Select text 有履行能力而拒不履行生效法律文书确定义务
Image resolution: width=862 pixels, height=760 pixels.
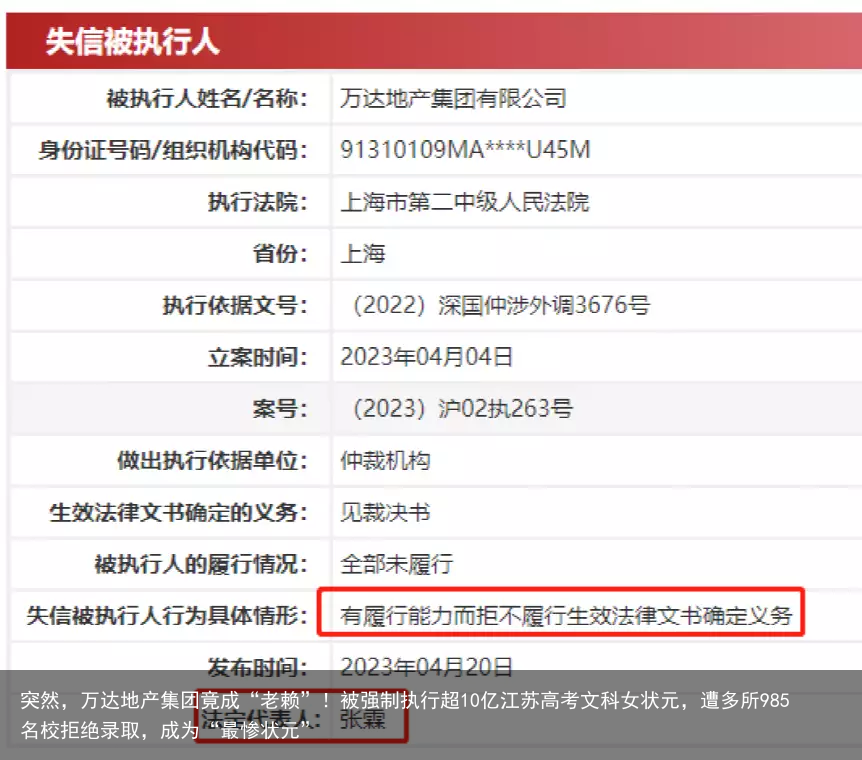tap(566, 615)
